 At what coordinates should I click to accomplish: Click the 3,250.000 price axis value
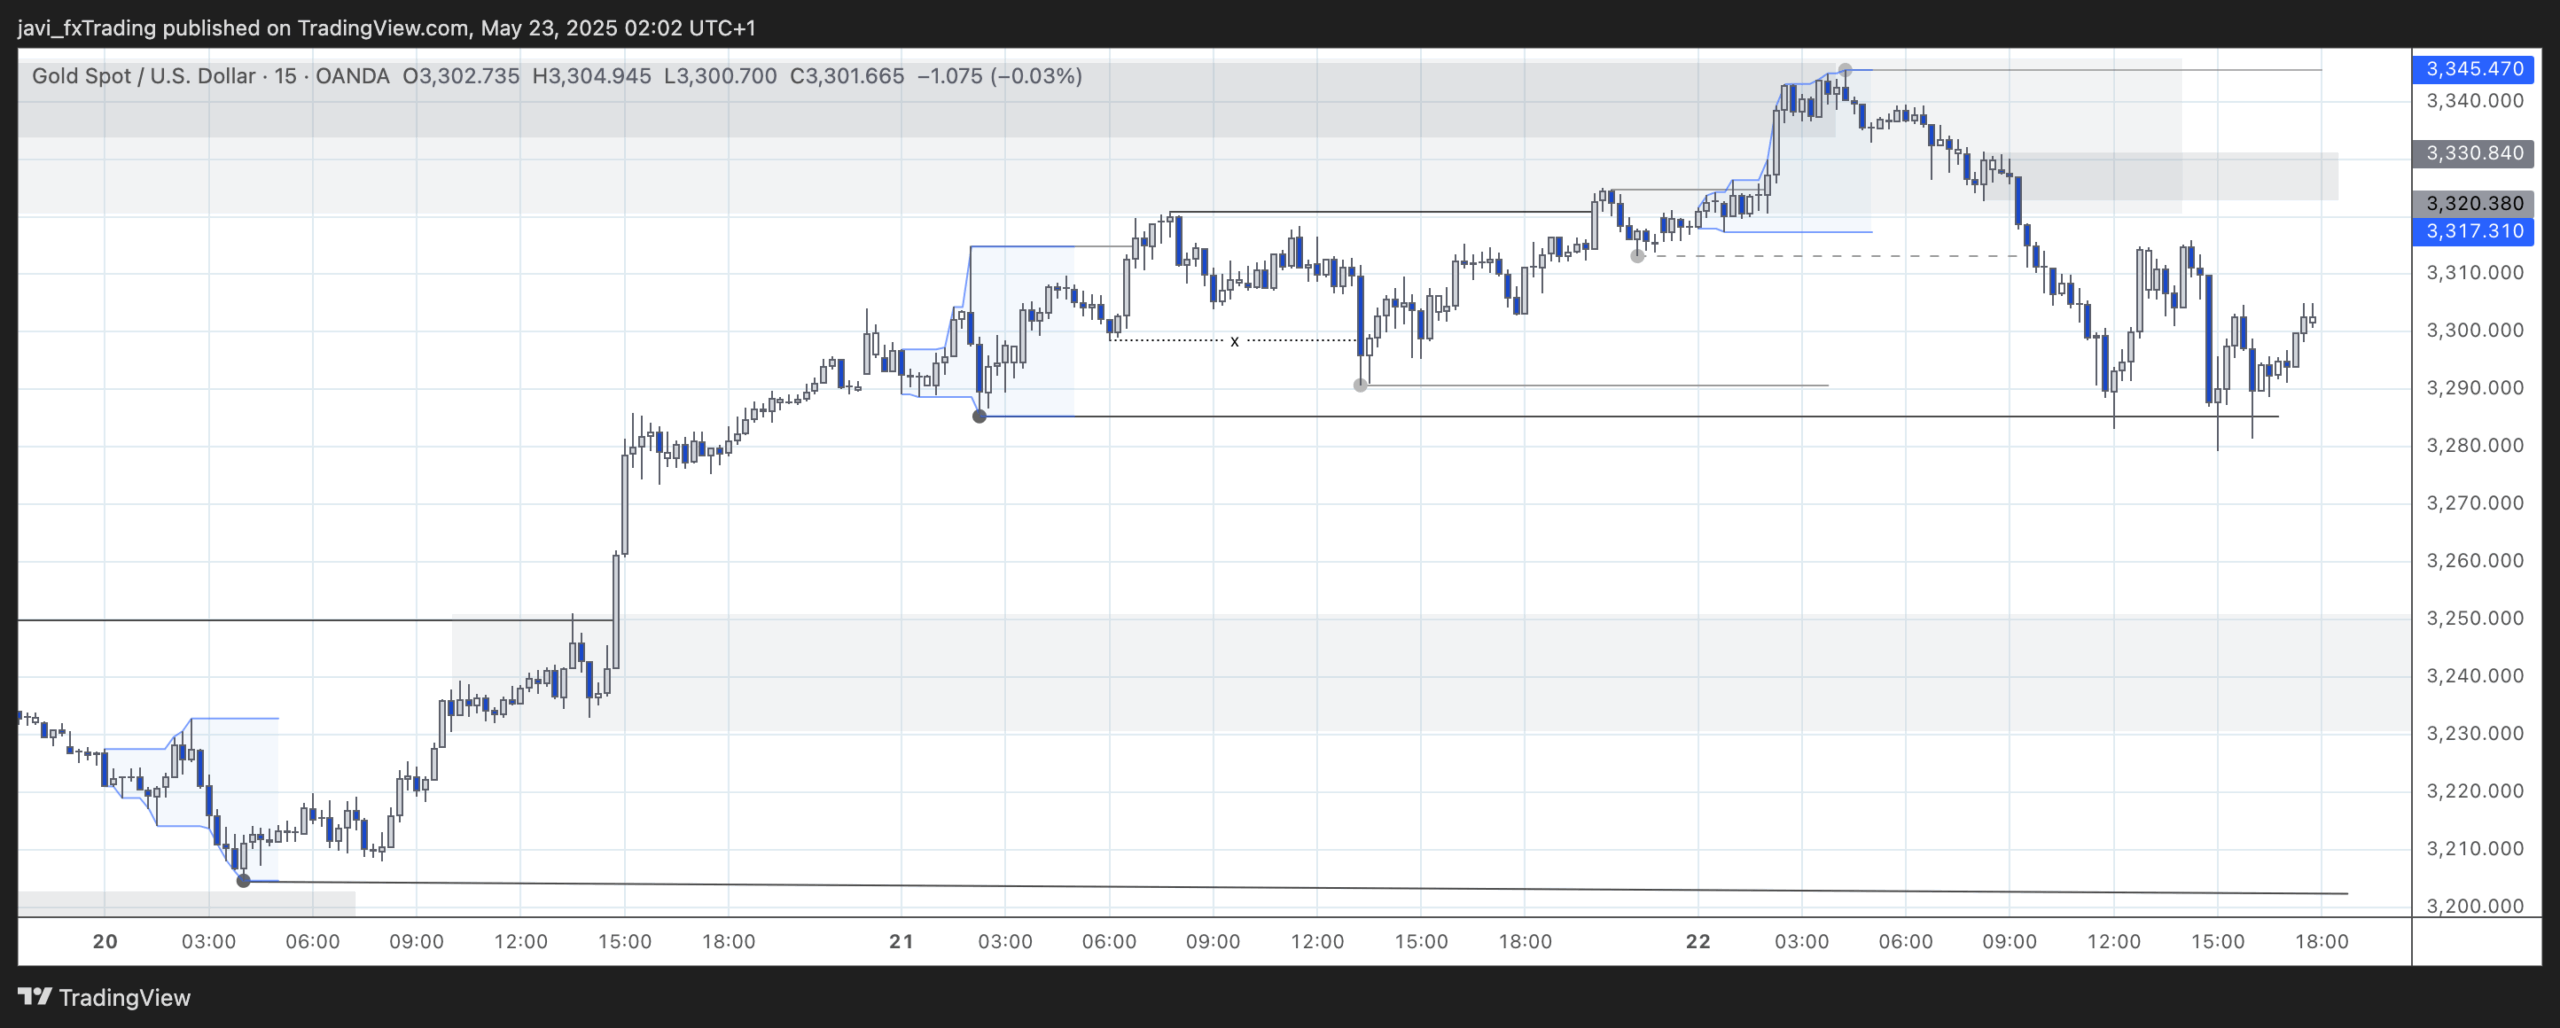coord(2475,618)
